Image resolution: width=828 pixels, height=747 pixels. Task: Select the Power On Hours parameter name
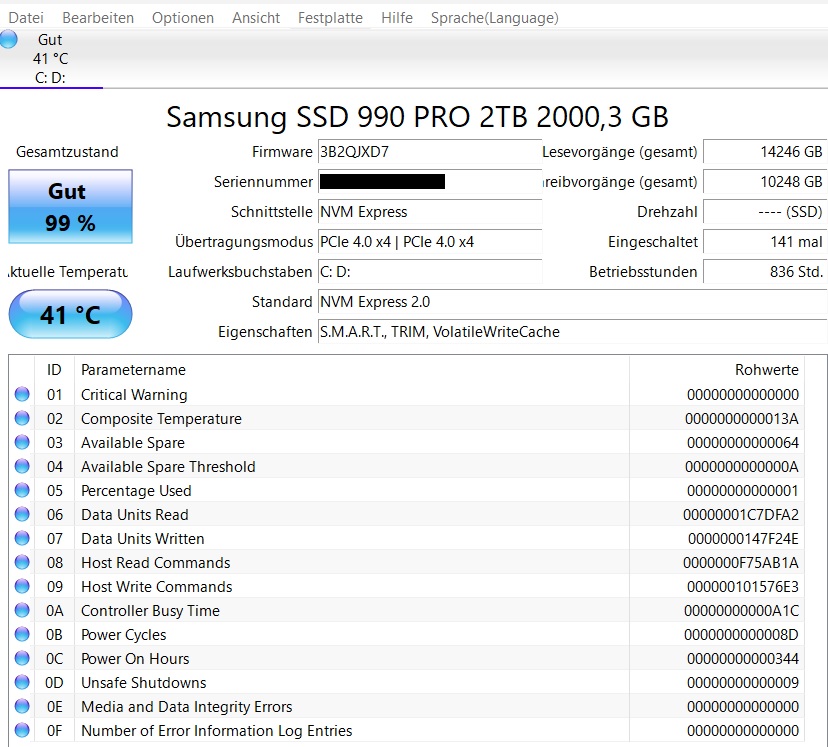[x=135, y=659]
